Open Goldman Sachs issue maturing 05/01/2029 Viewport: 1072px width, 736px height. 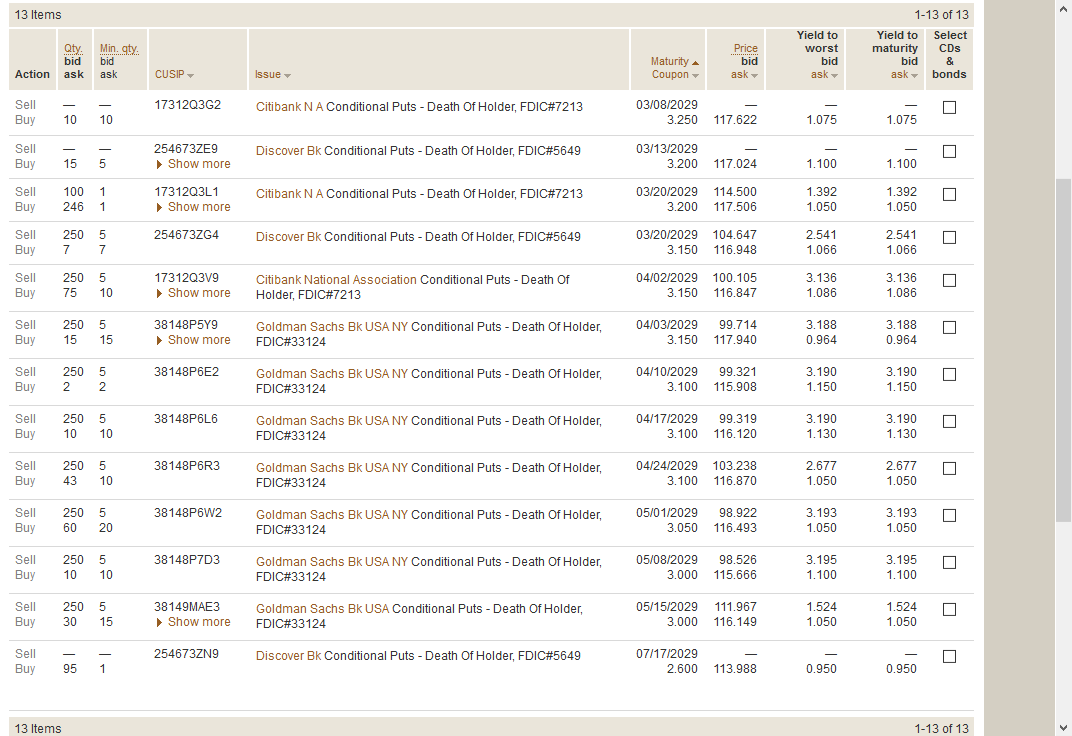click(332, 515)
